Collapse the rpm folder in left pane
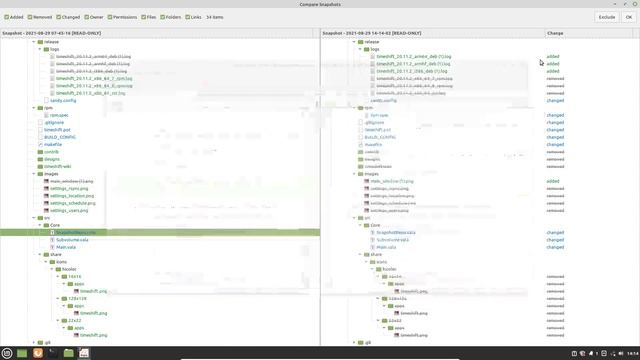The height and width of the screenshot is (360, 640). tap(34, 108)
